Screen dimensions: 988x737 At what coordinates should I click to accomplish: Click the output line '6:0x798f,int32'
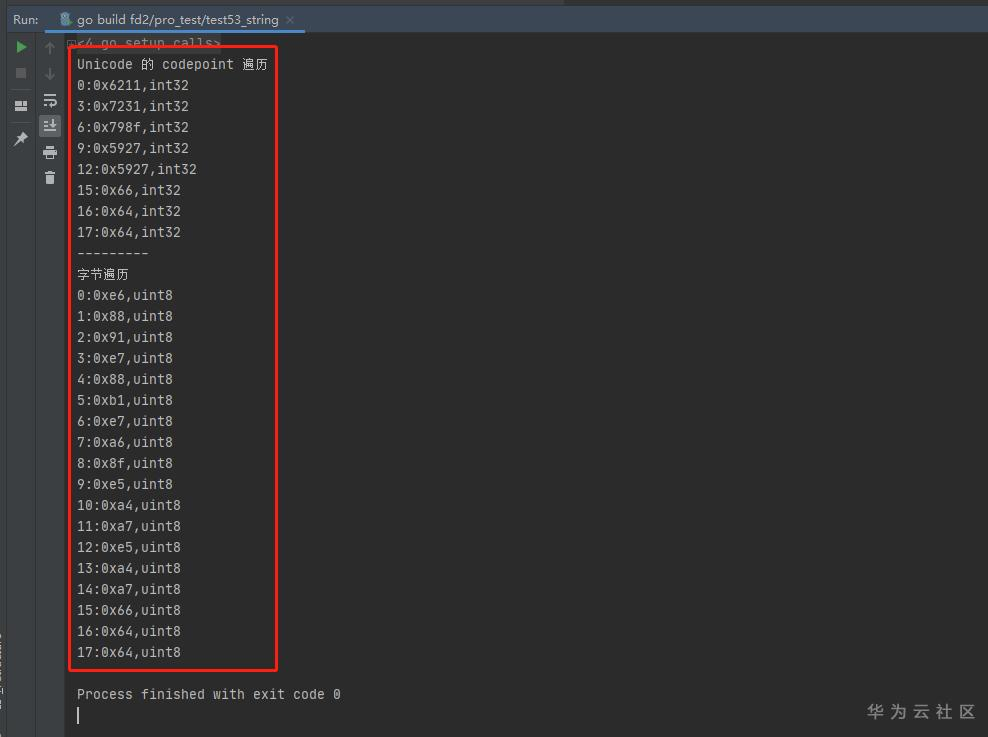[x=132, y=127]
